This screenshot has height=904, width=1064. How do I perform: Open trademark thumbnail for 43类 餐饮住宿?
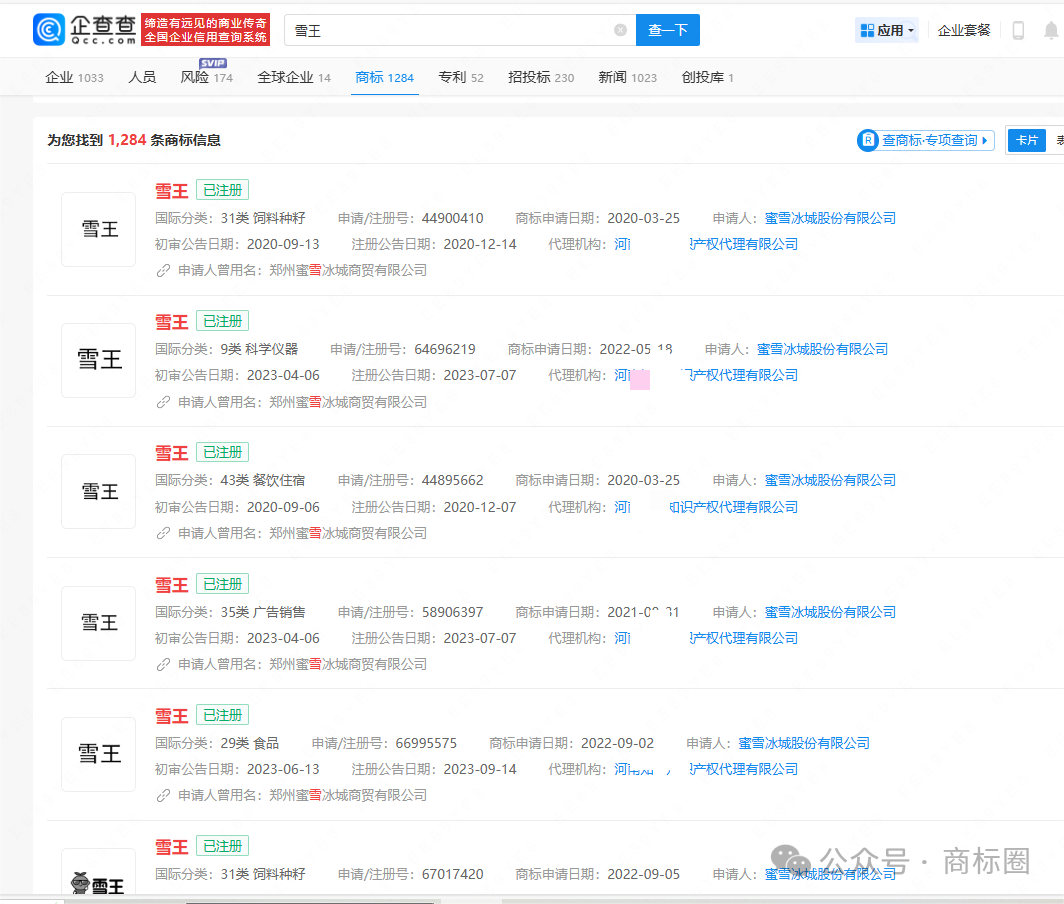click(98, 491)
